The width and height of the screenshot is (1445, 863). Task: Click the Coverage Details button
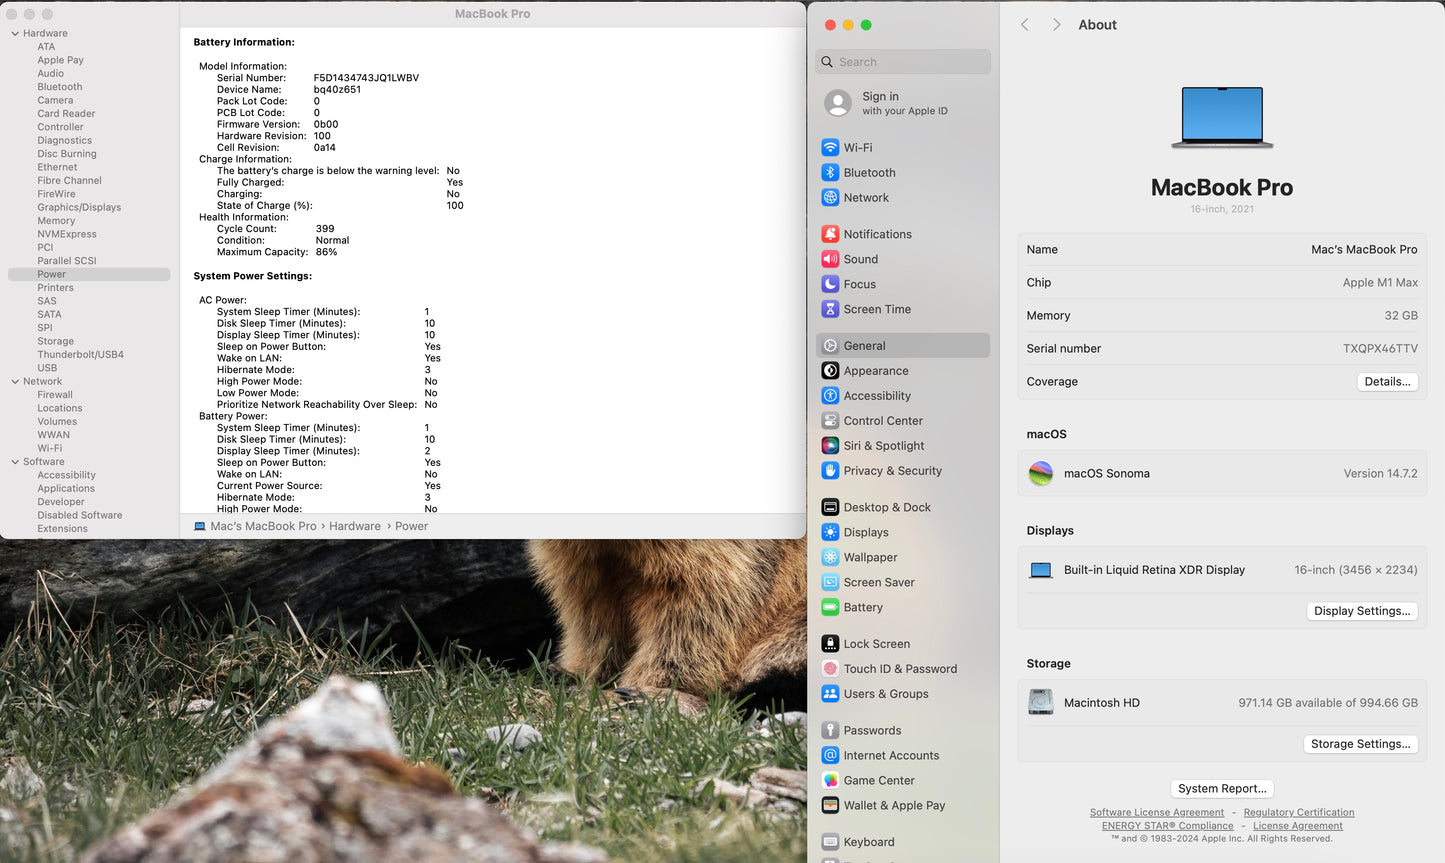1387,382
